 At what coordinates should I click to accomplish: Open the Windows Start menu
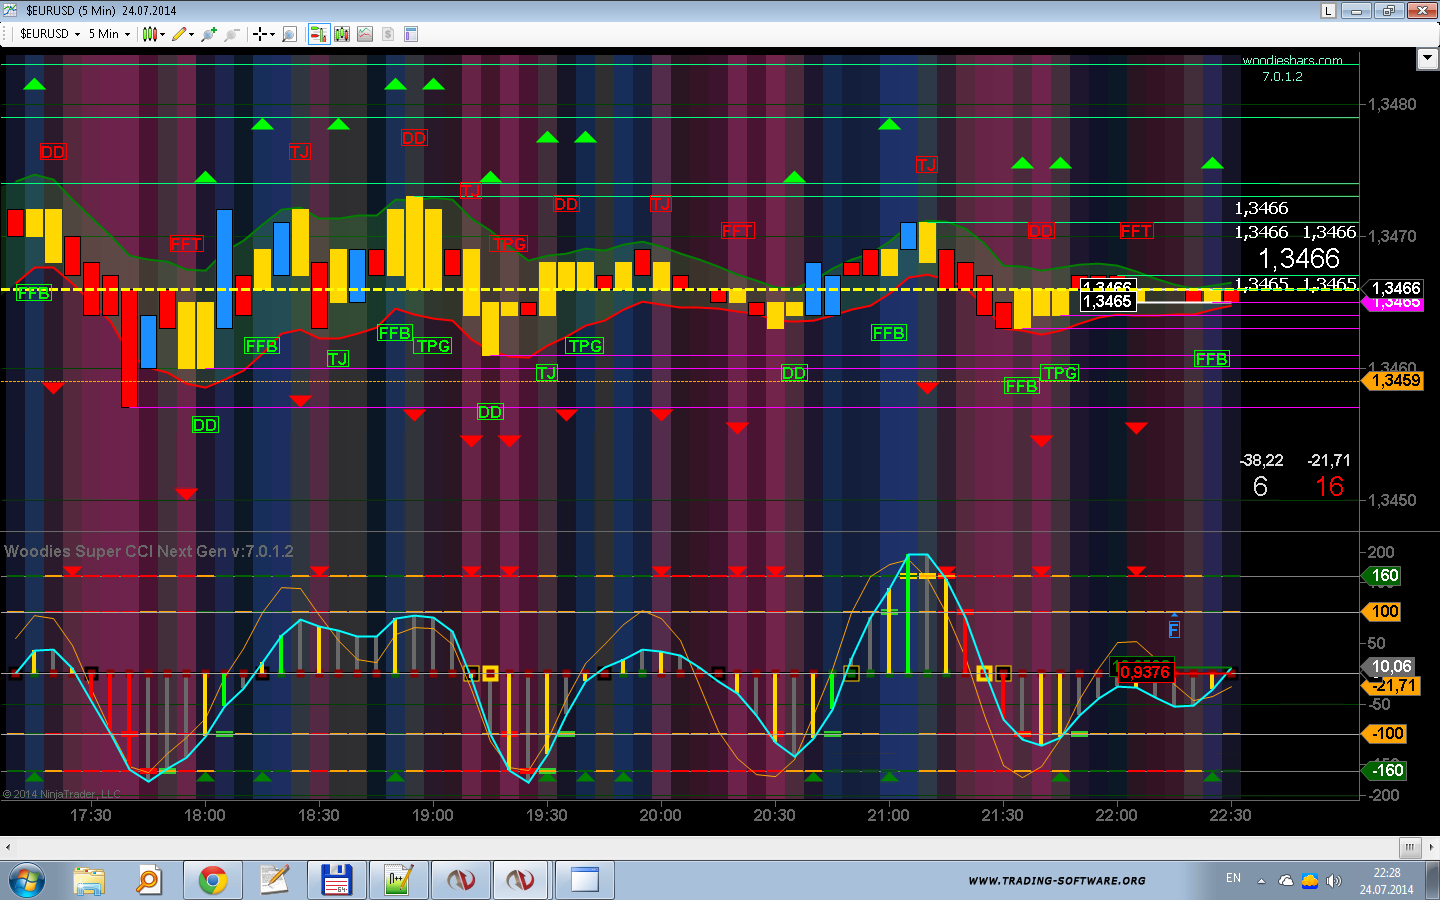(27, 880)
